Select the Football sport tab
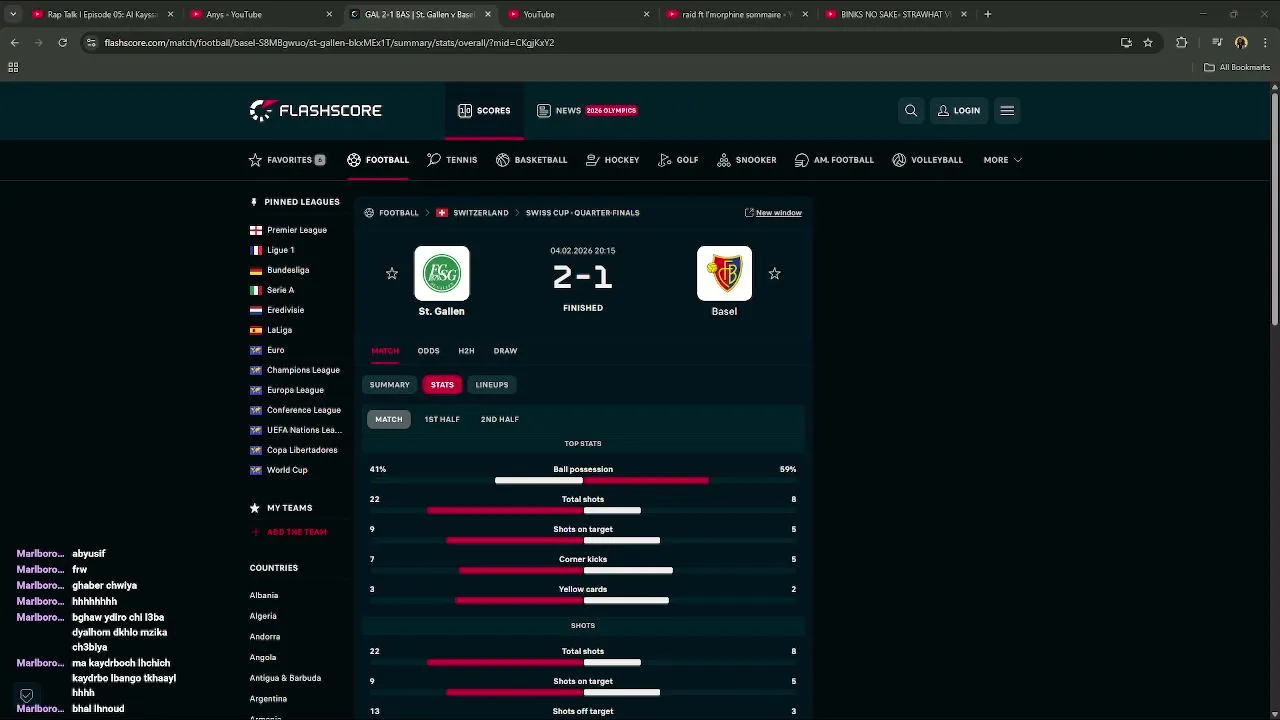This screenshot has height=720, width=1280. click(378, 160)
